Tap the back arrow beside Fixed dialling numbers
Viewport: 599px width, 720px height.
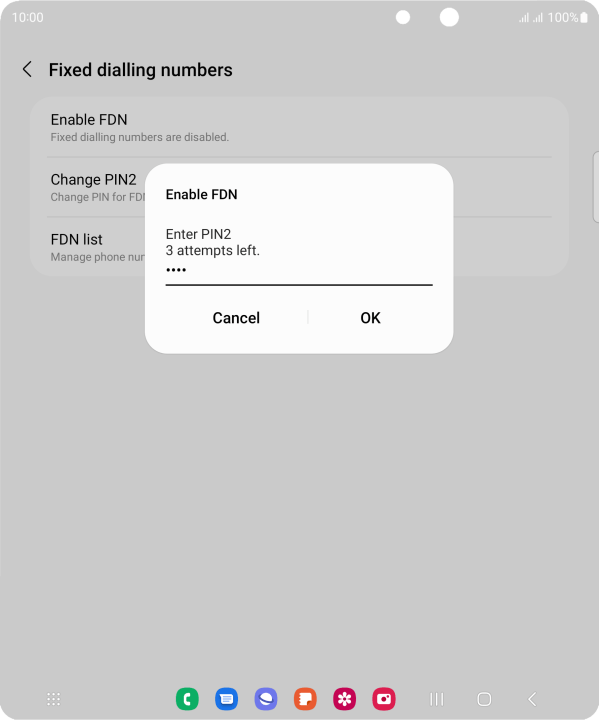tap(27, 70)
